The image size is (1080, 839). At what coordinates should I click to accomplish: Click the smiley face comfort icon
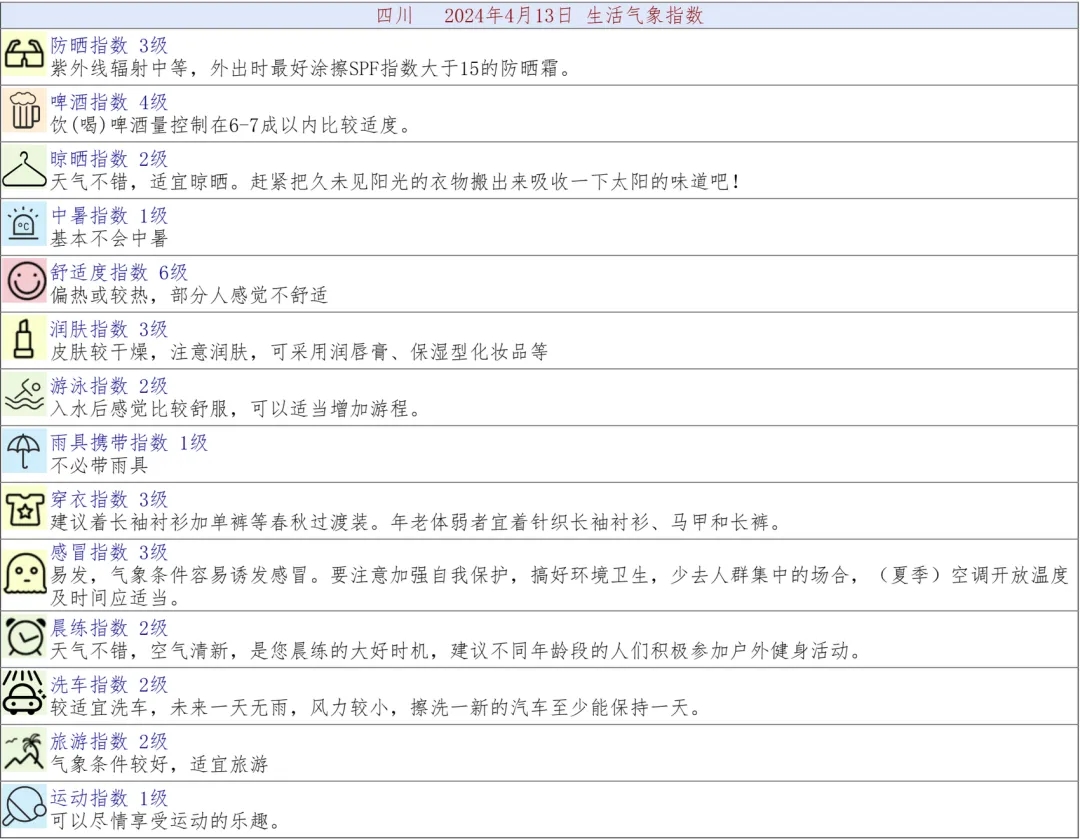(x=25, y=281)
